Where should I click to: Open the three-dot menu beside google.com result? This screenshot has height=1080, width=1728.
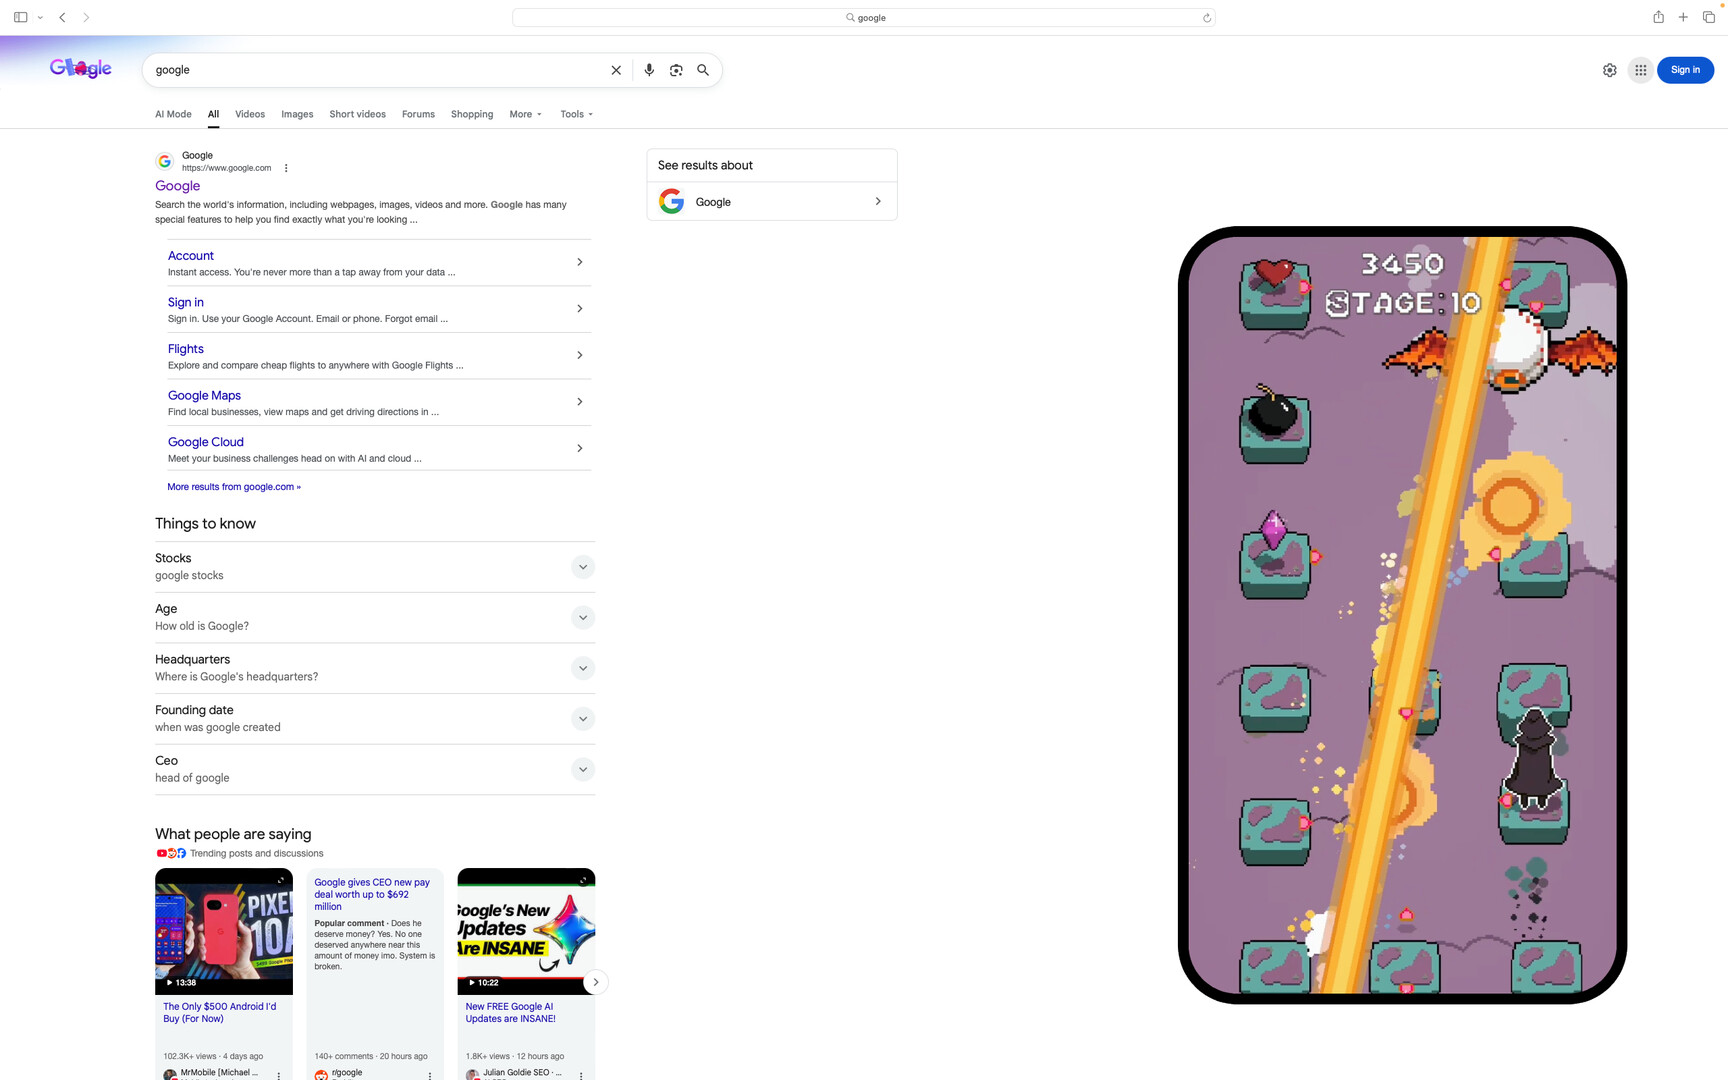coord(286,168)
